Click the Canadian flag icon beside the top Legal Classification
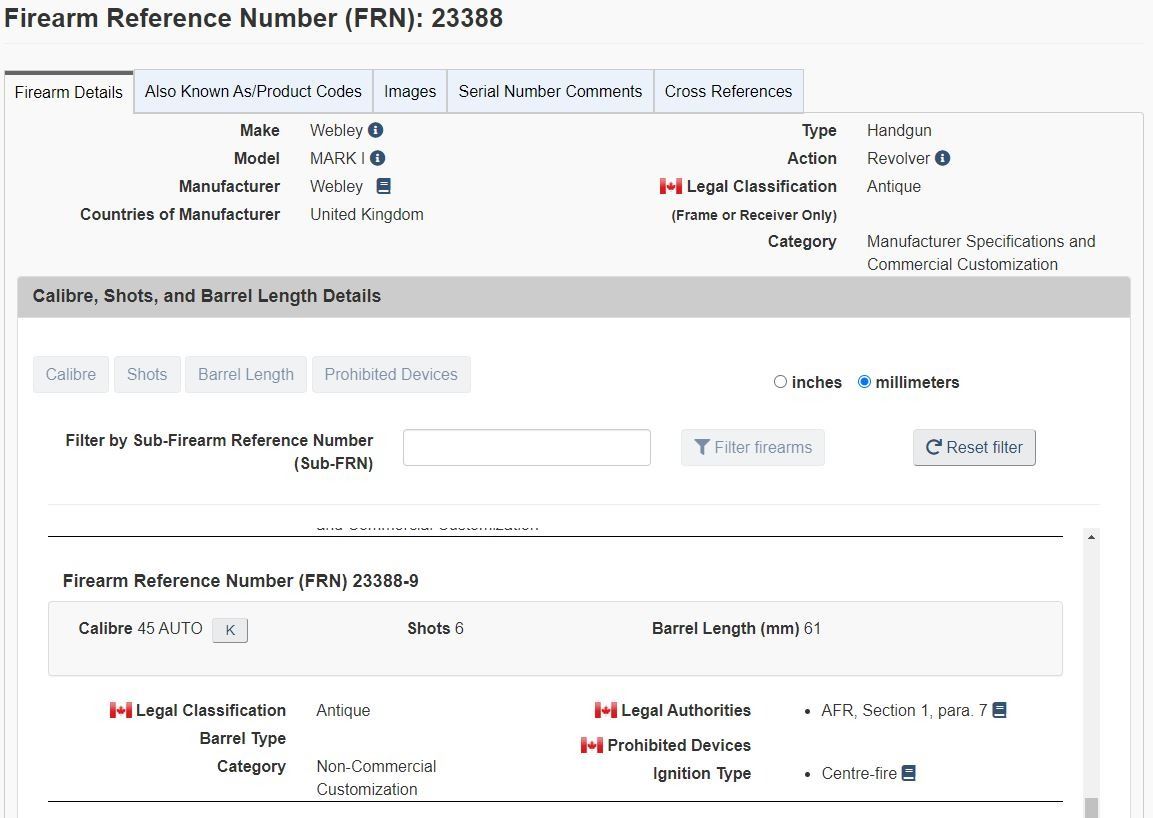The height and width of the screenshot is (818, 1153). tap(671, 186)
